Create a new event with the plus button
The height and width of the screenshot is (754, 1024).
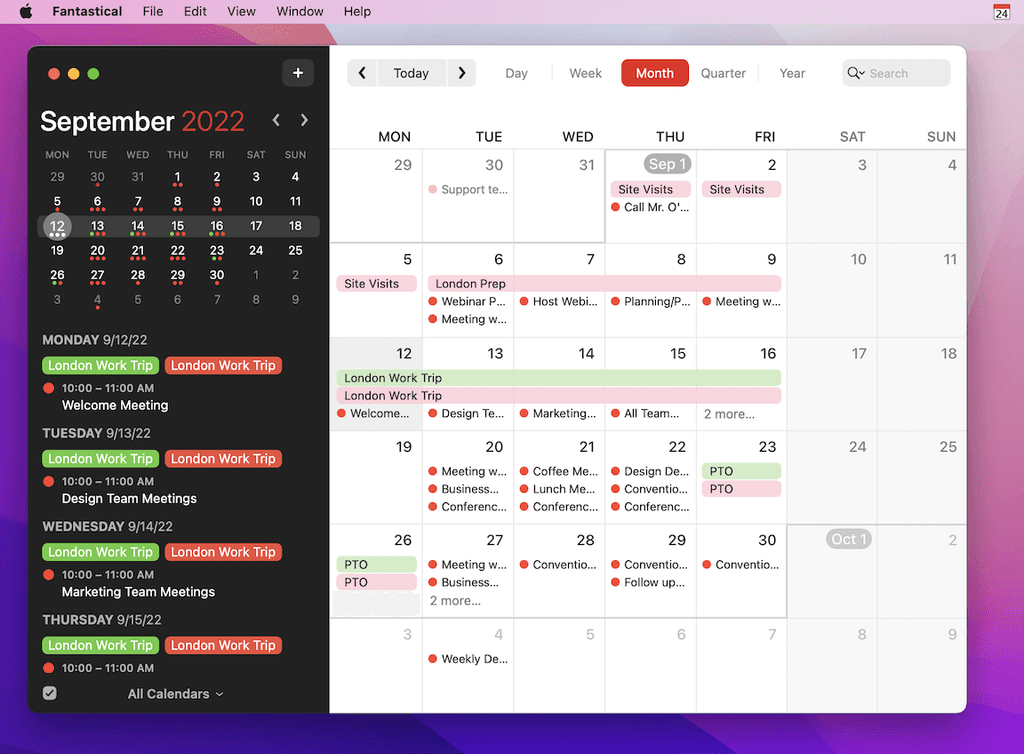[x=297, y=72]
